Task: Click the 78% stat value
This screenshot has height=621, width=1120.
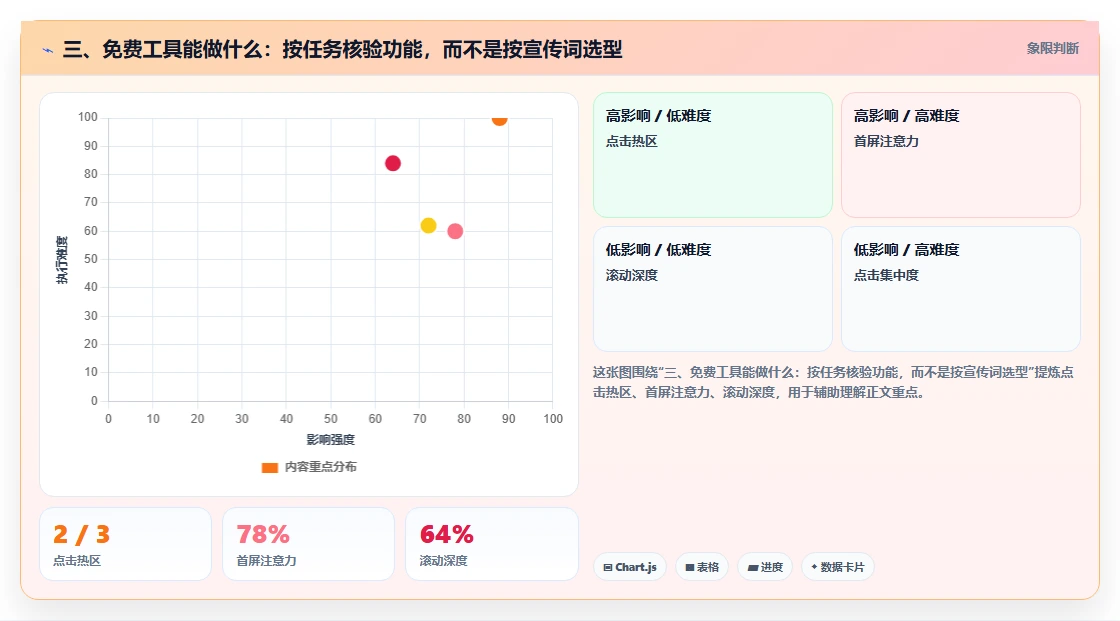Action: [x=263, y=535]
